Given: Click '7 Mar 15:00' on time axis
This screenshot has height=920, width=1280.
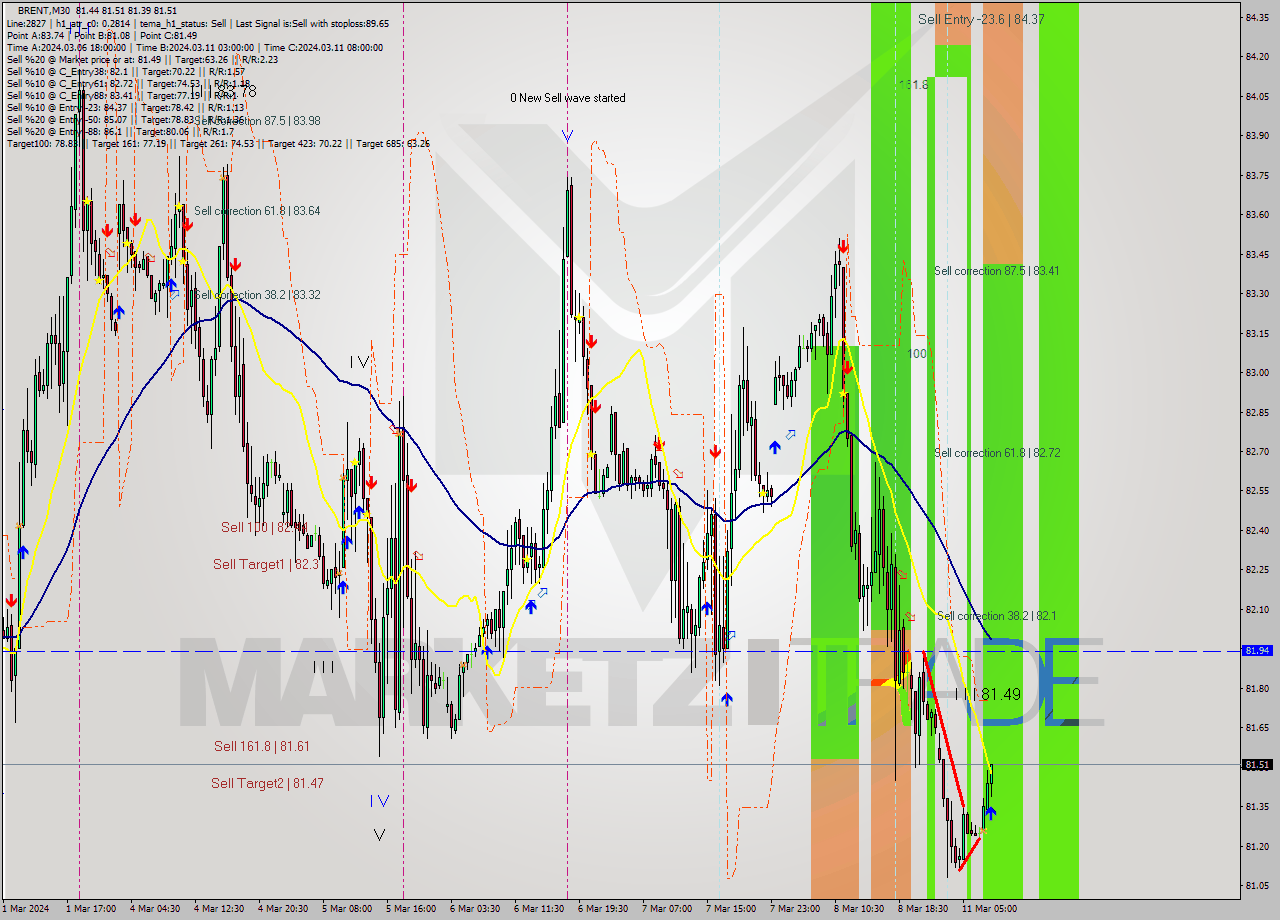Looking at the screenshot, I should click(730, 909).
